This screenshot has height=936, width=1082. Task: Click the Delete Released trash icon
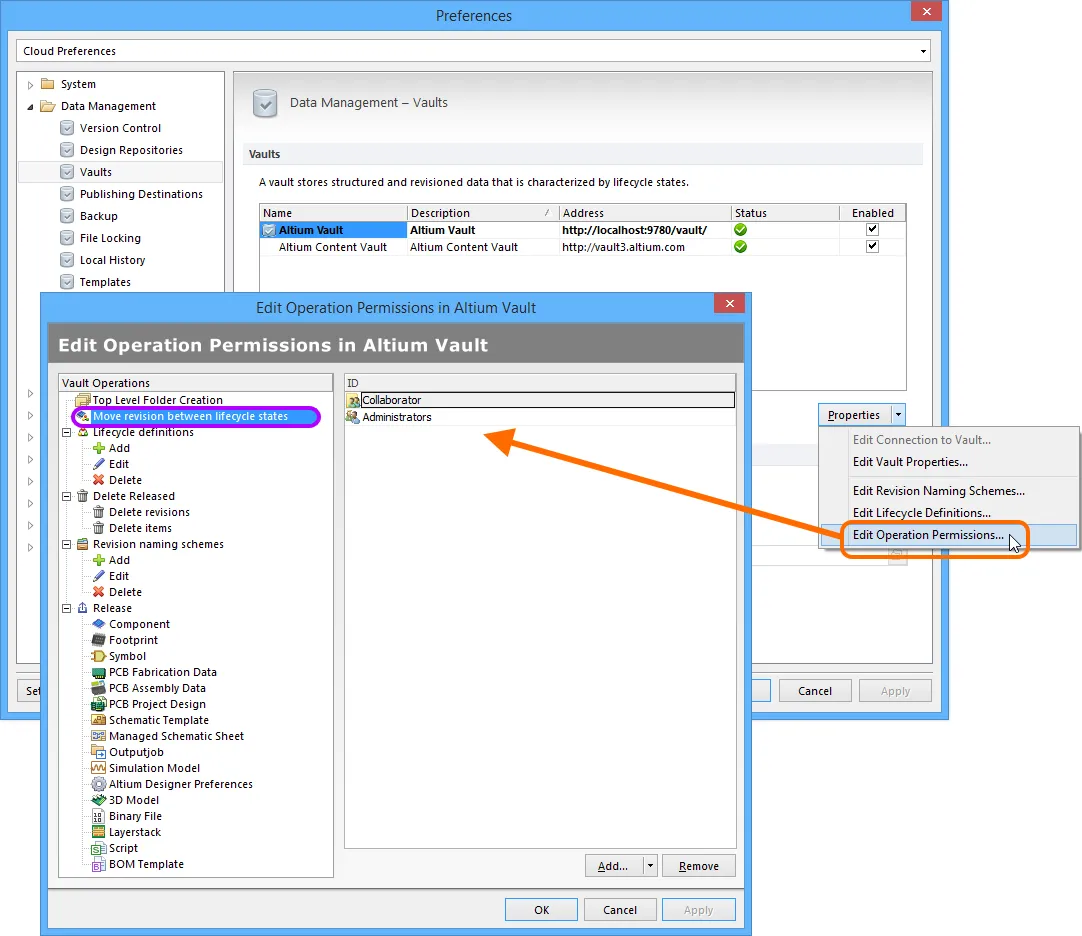tap(83, 496)
